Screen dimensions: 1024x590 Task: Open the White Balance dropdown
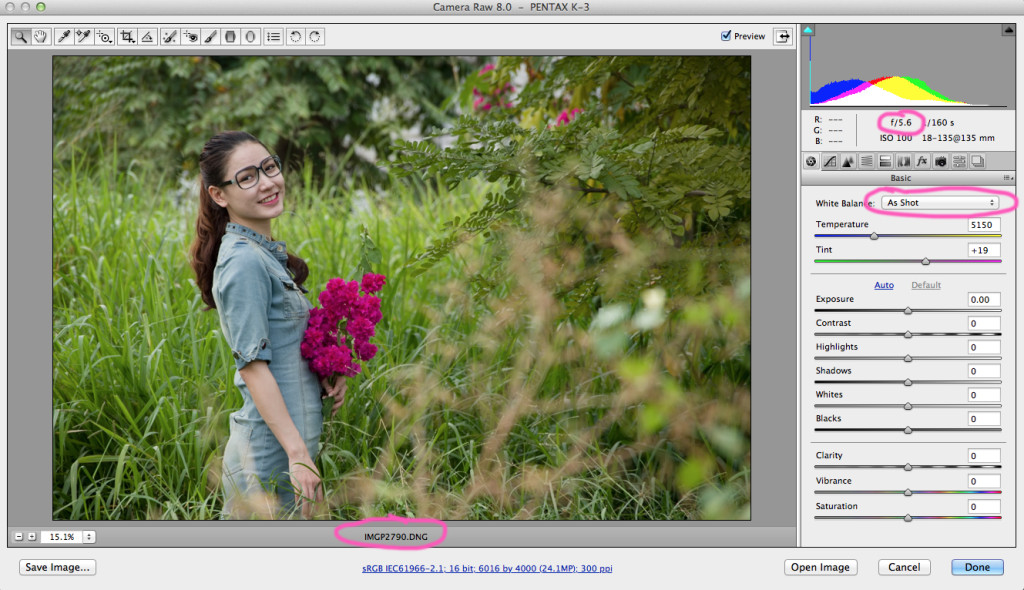tap(940, 203)
